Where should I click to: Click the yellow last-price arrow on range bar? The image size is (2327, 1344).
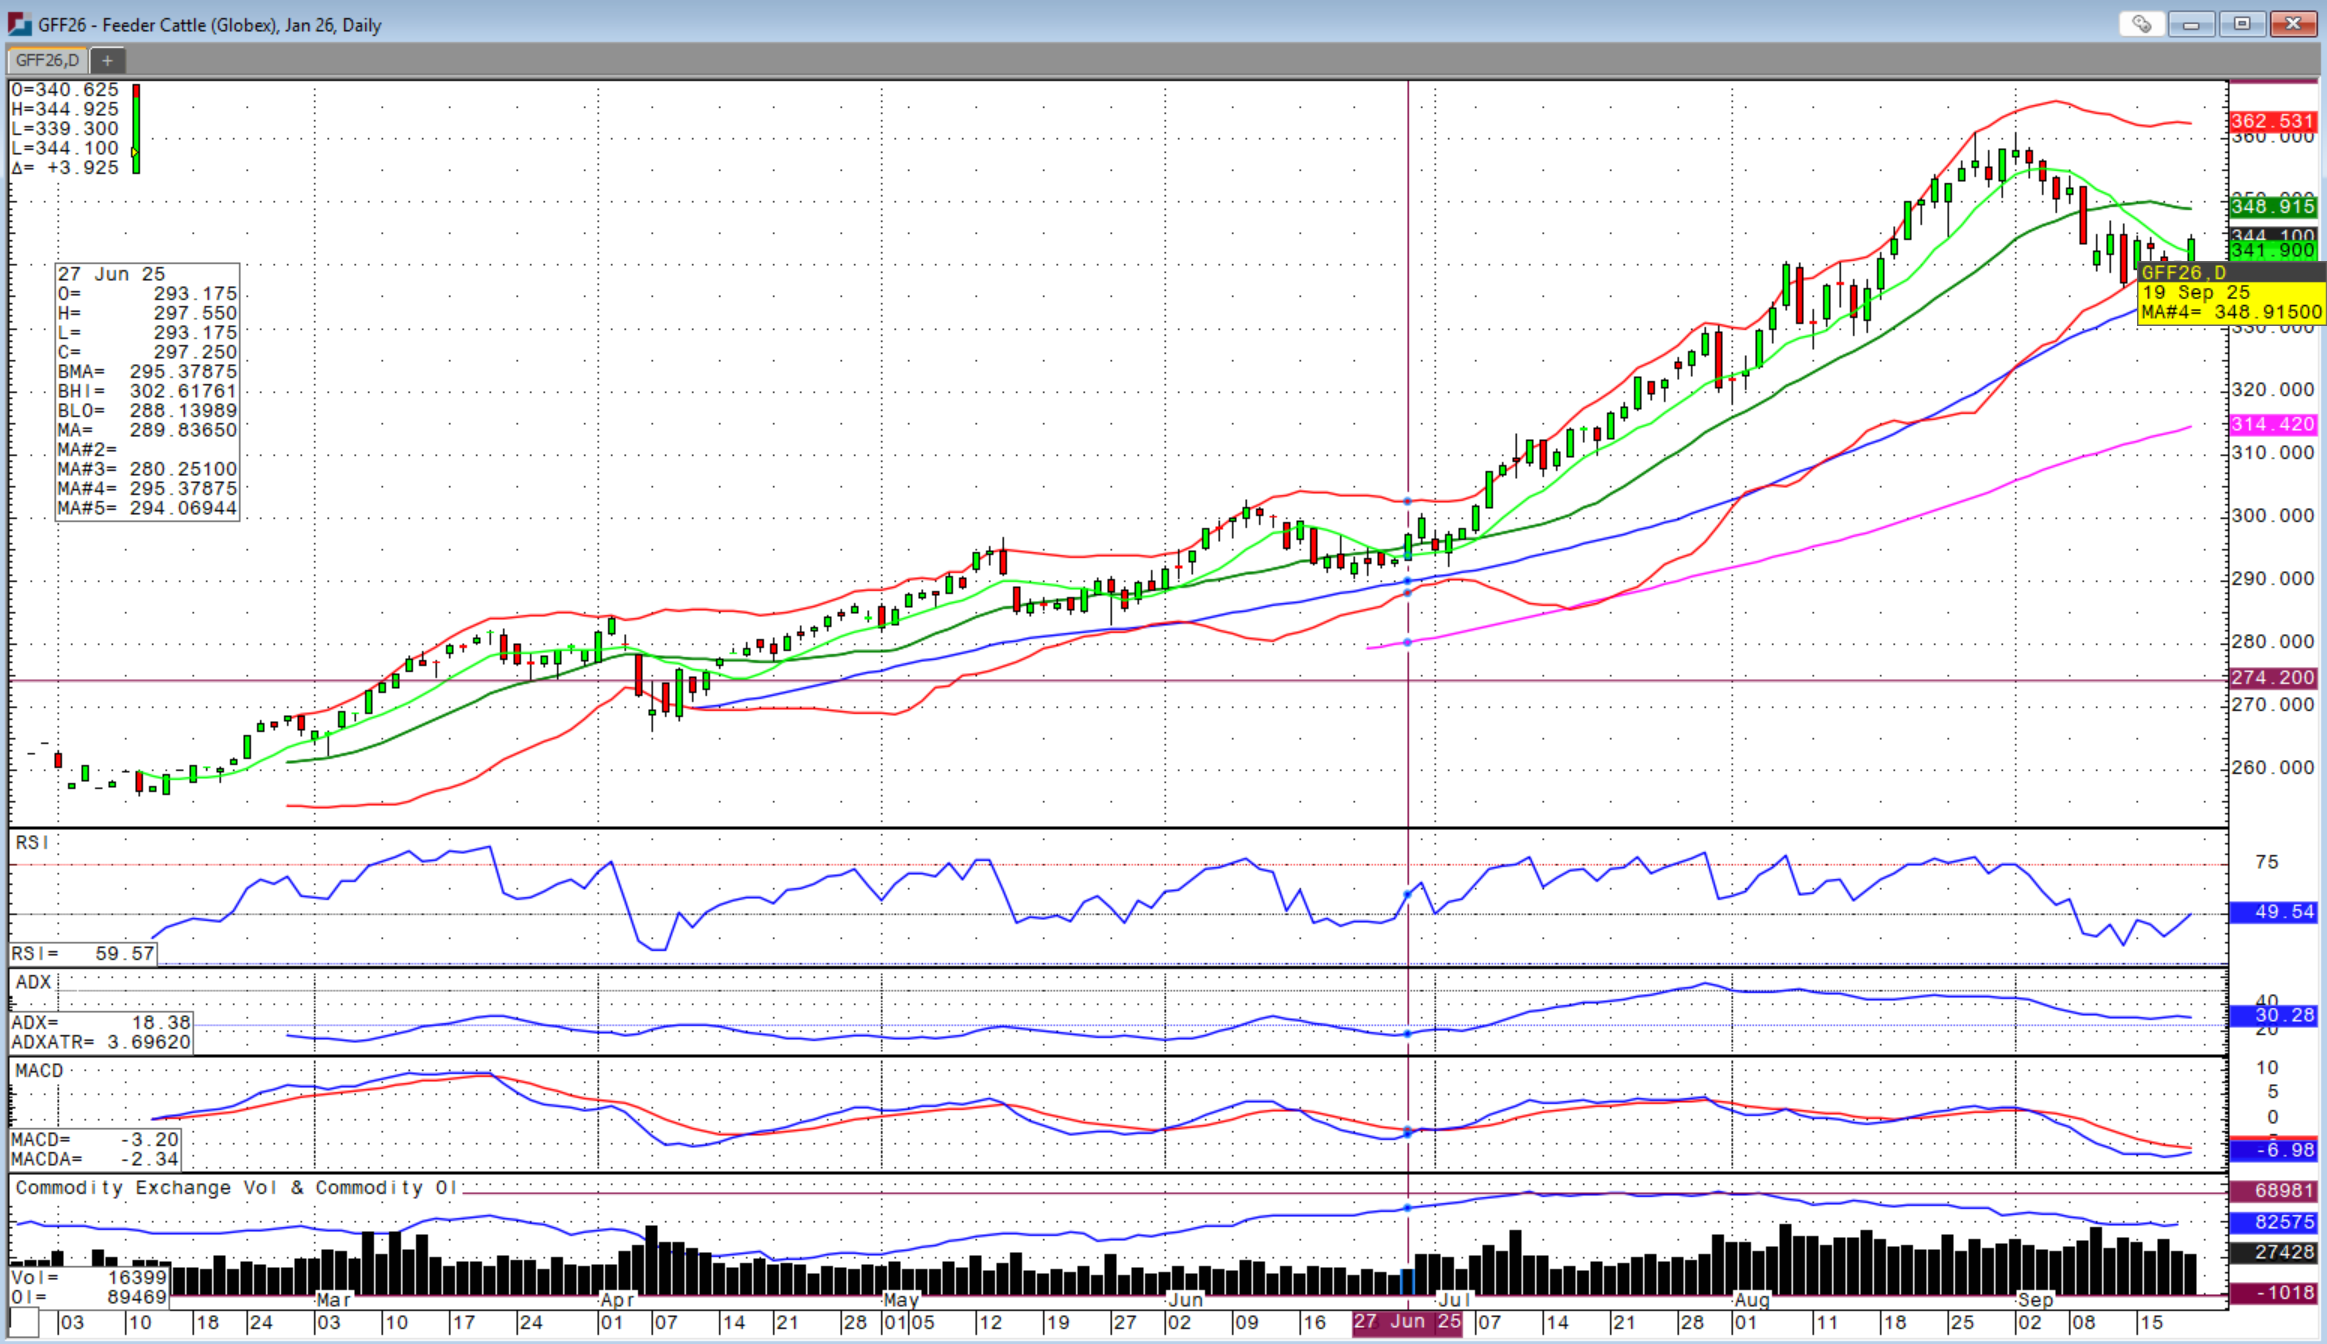click(x=133, y=153)
